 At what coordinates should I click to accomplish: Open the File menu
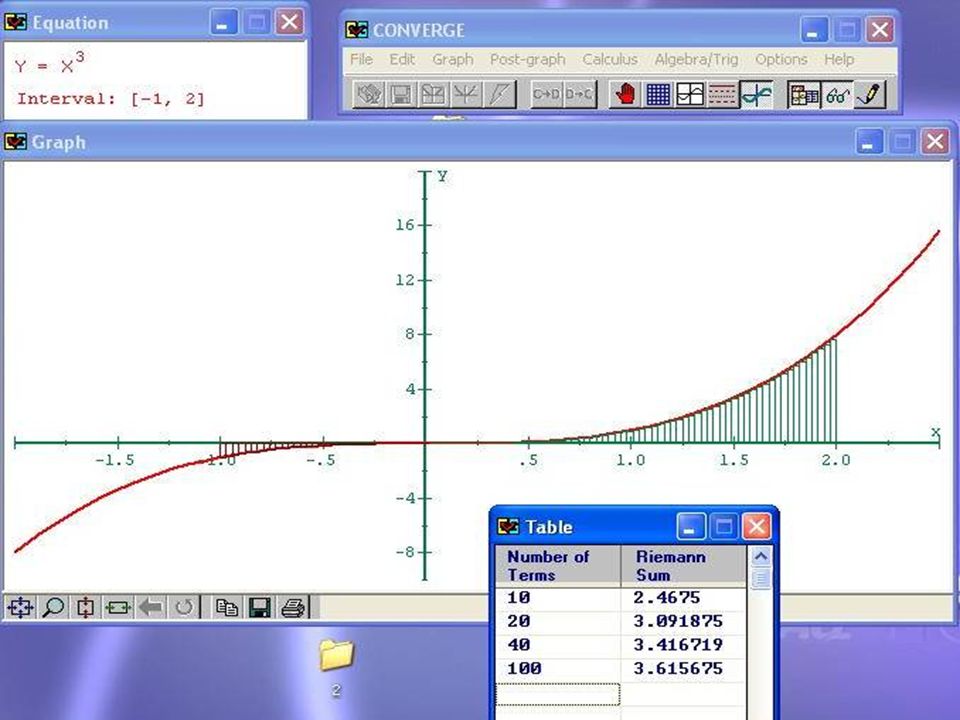(x=361, y=59)
